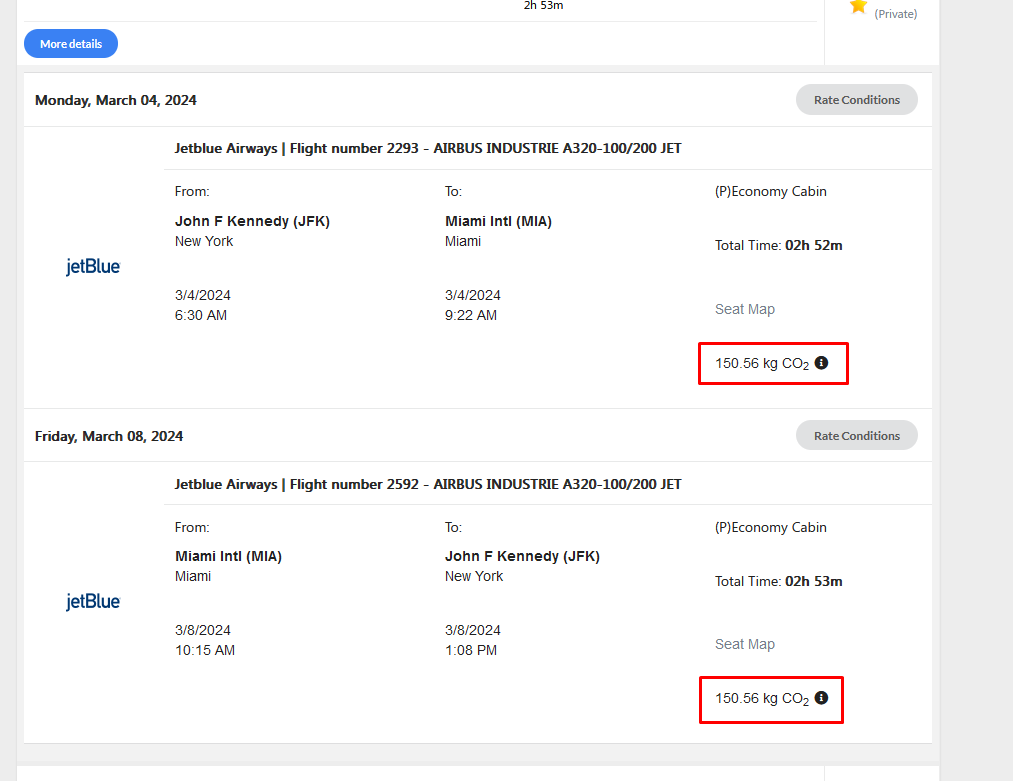Click departure time 6:30 AM
This screenshot has width=1013, height=781.
(201, 315)
